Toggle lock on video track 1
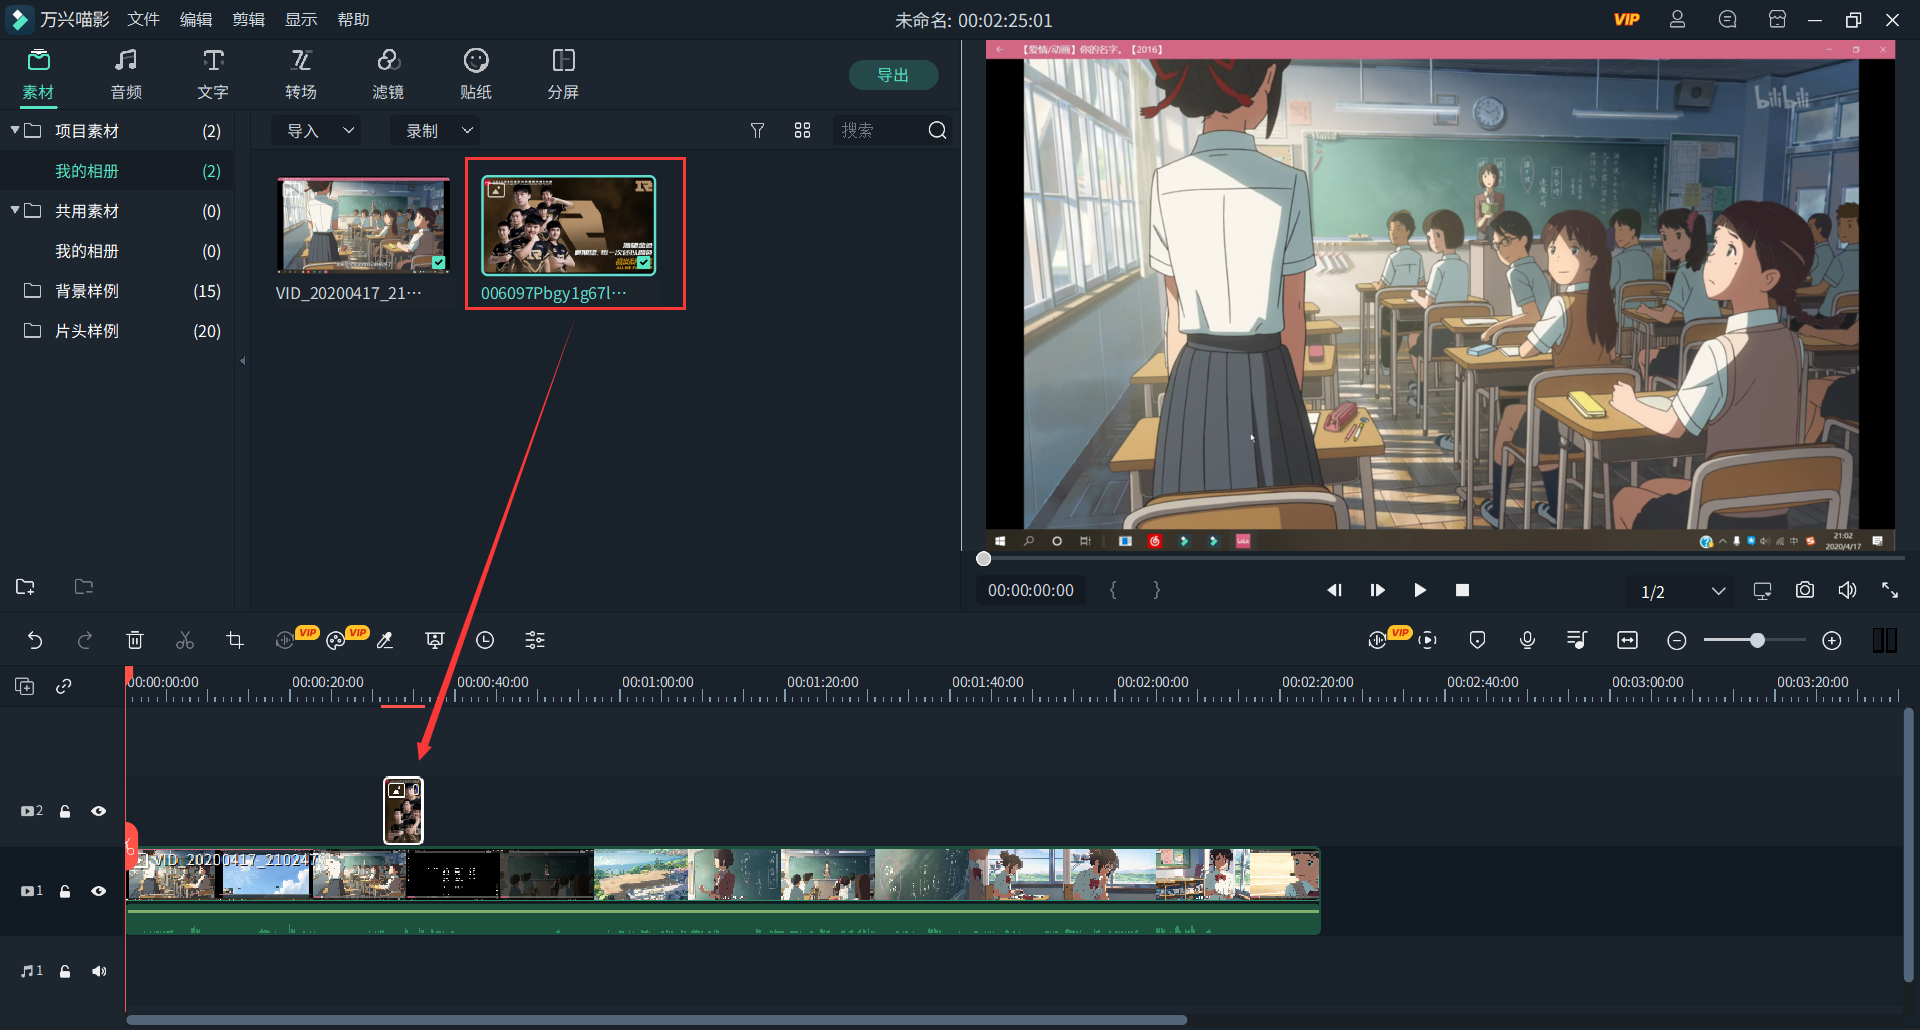1920x1030 pixels. 65,891
